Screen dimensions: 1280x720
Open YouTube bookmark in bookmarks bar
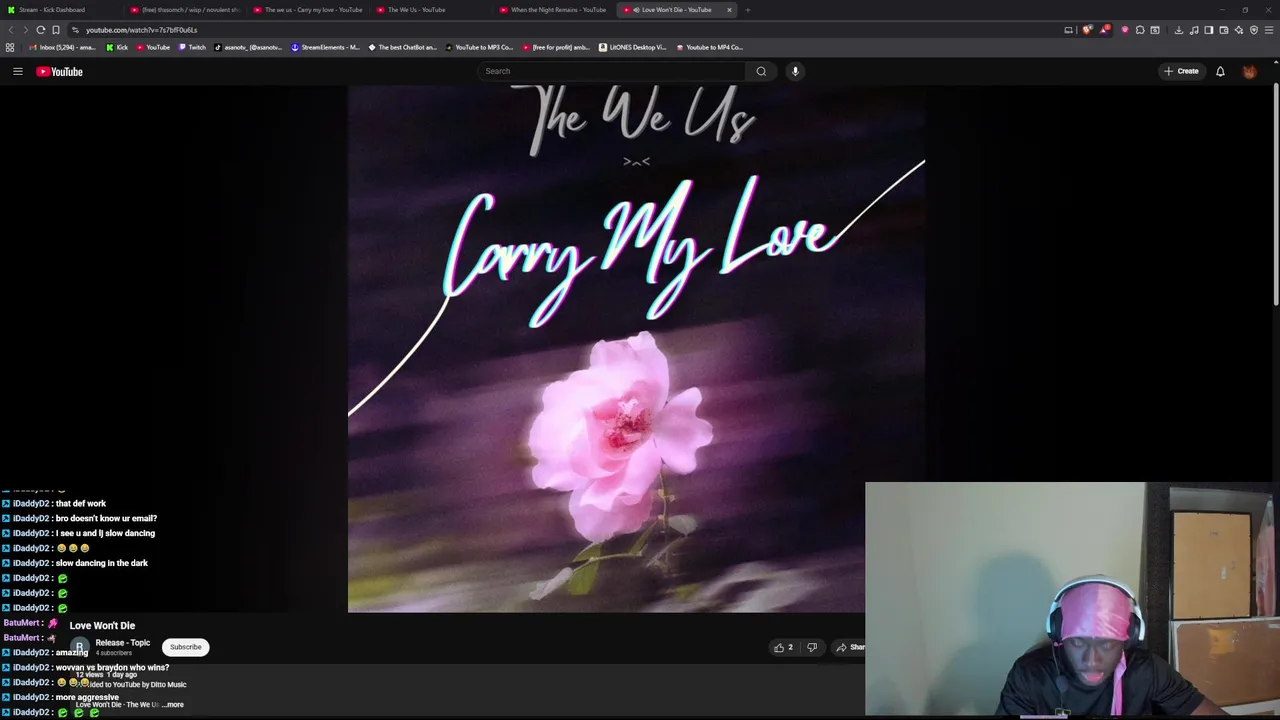click(x=152, y=47)
